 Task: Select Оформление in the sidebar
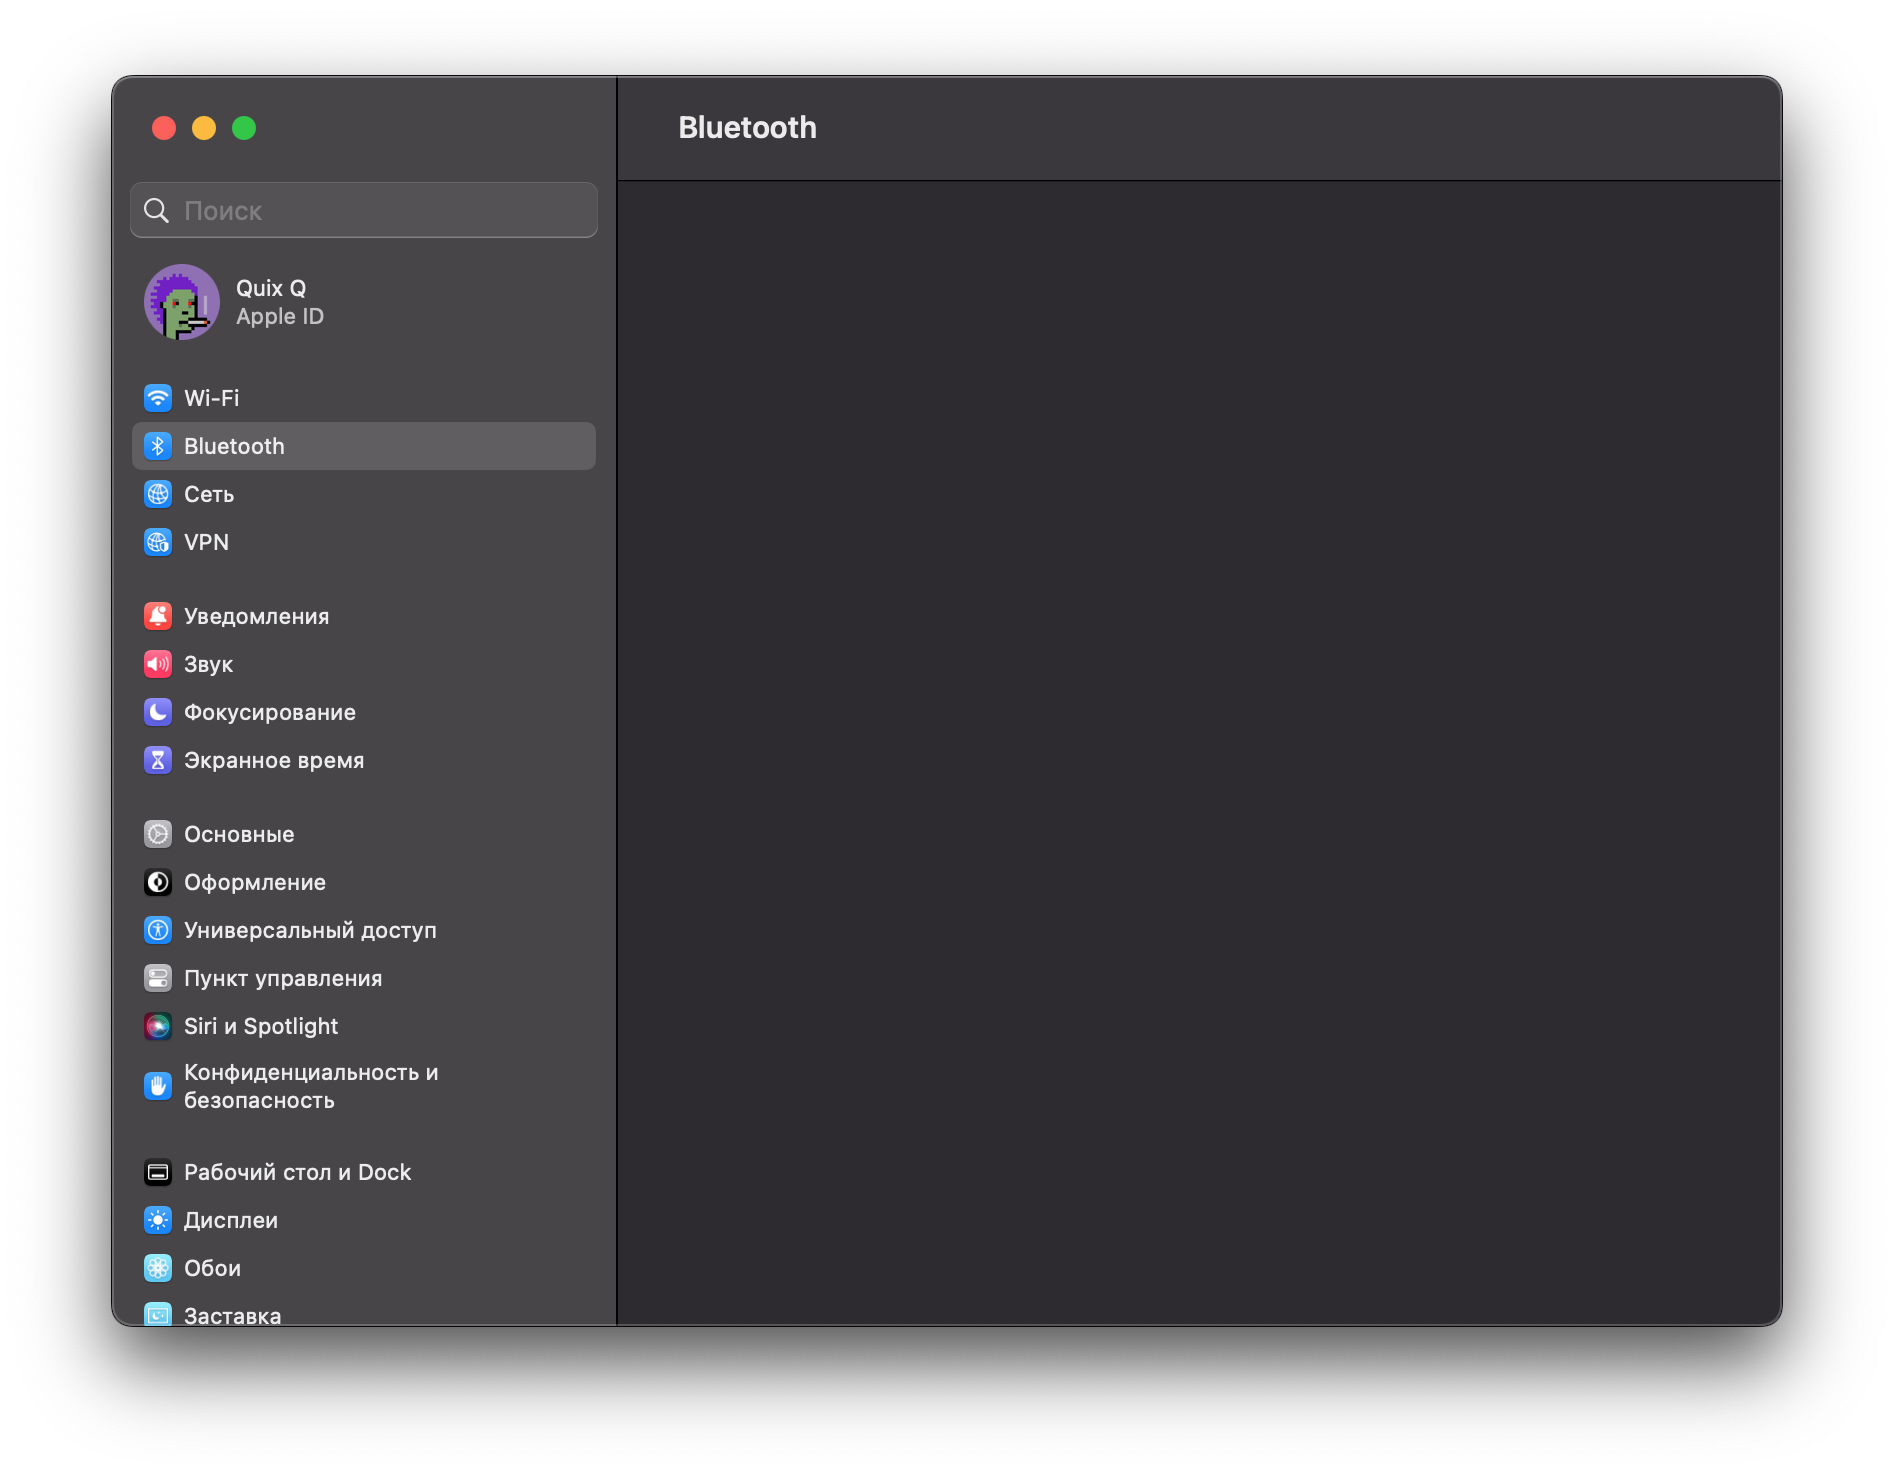coord(255,882)
